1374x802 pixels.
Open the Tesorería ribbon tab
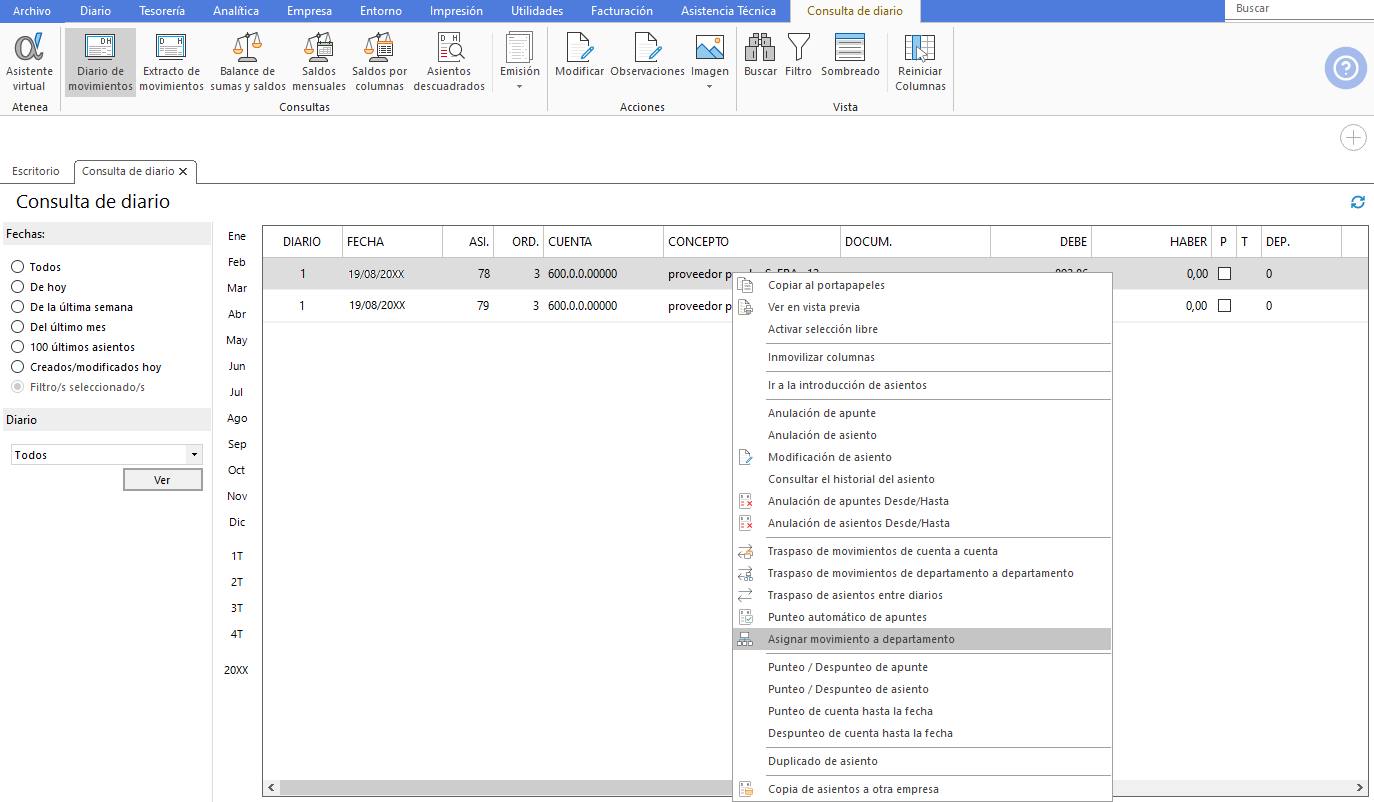[162, 11]
